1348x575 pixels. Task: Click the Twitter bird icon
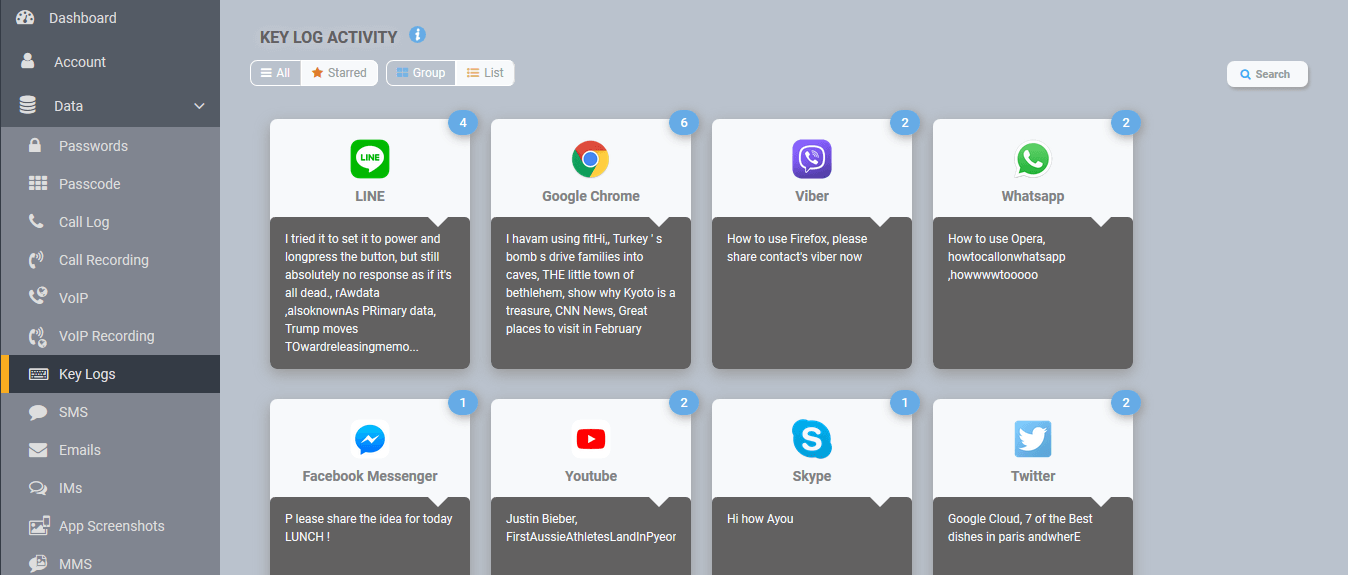(1032, 439)
